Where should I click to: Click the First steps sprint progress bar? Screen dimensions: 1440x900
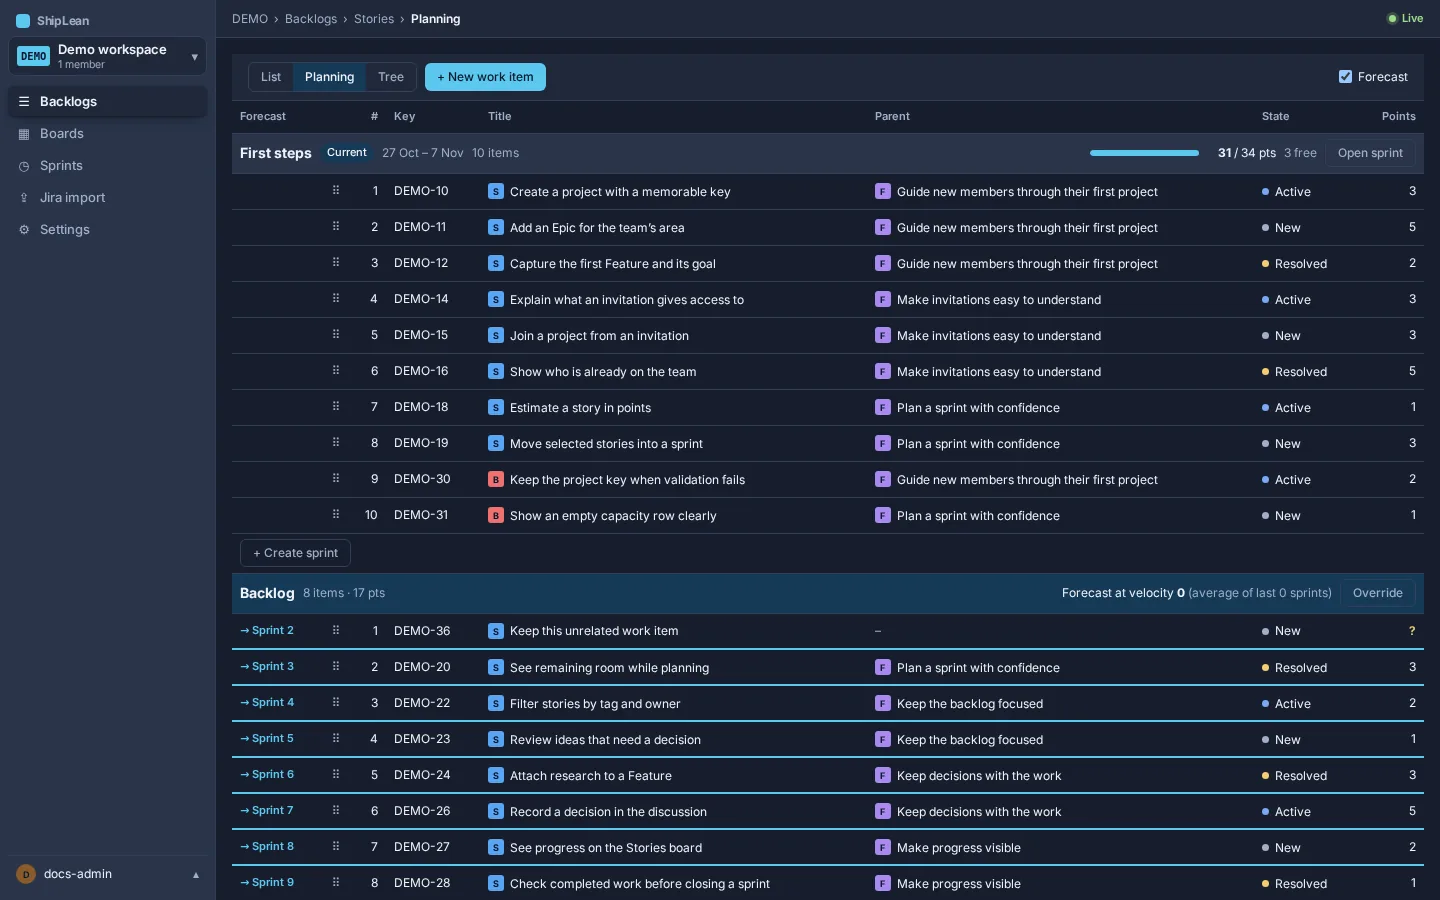pyautogui.click(x=1144, y=153)
